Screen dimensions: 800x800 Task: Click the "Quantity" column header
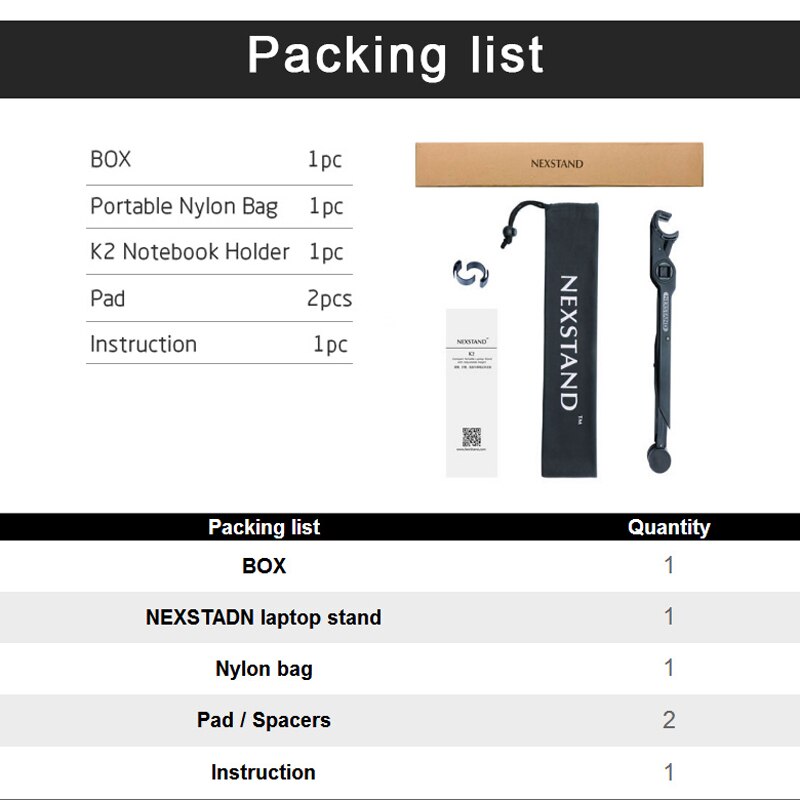[x=668, y=527]
